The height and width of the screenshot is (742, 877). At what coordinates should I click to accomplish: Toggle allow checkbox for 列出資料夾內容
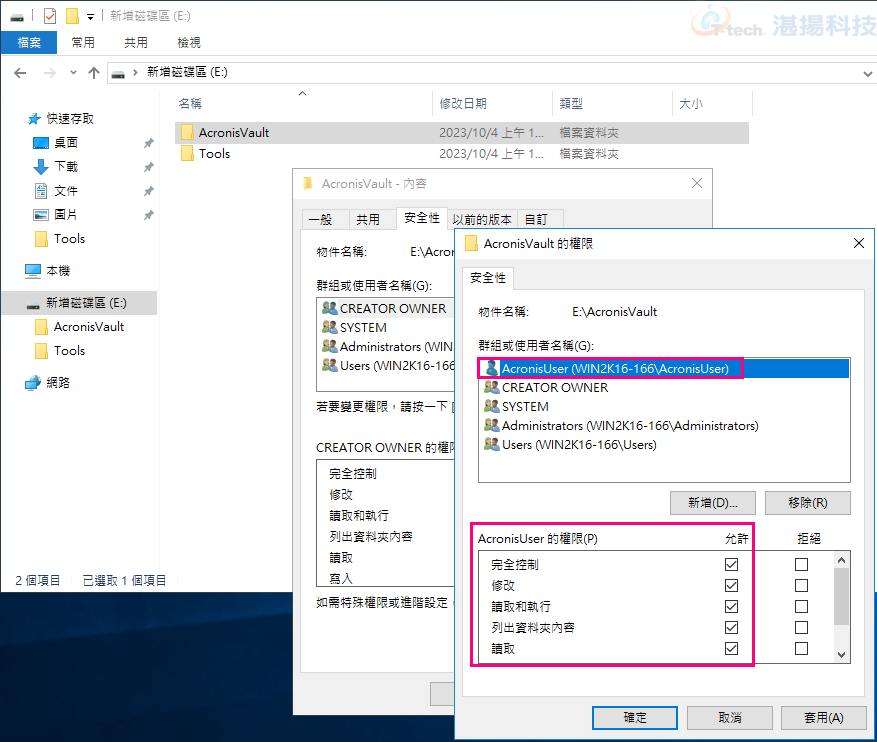[x=731, y=627]
